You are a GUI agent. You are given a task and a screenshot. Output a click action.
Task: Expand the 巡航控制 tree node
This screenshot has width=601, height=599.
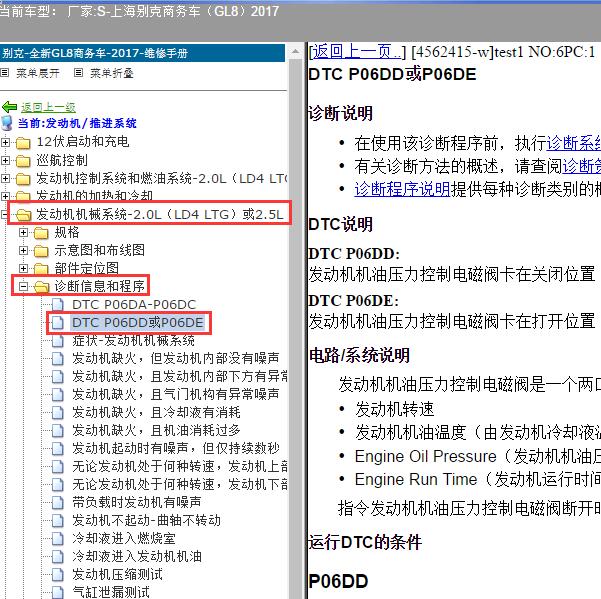point(5,161)
